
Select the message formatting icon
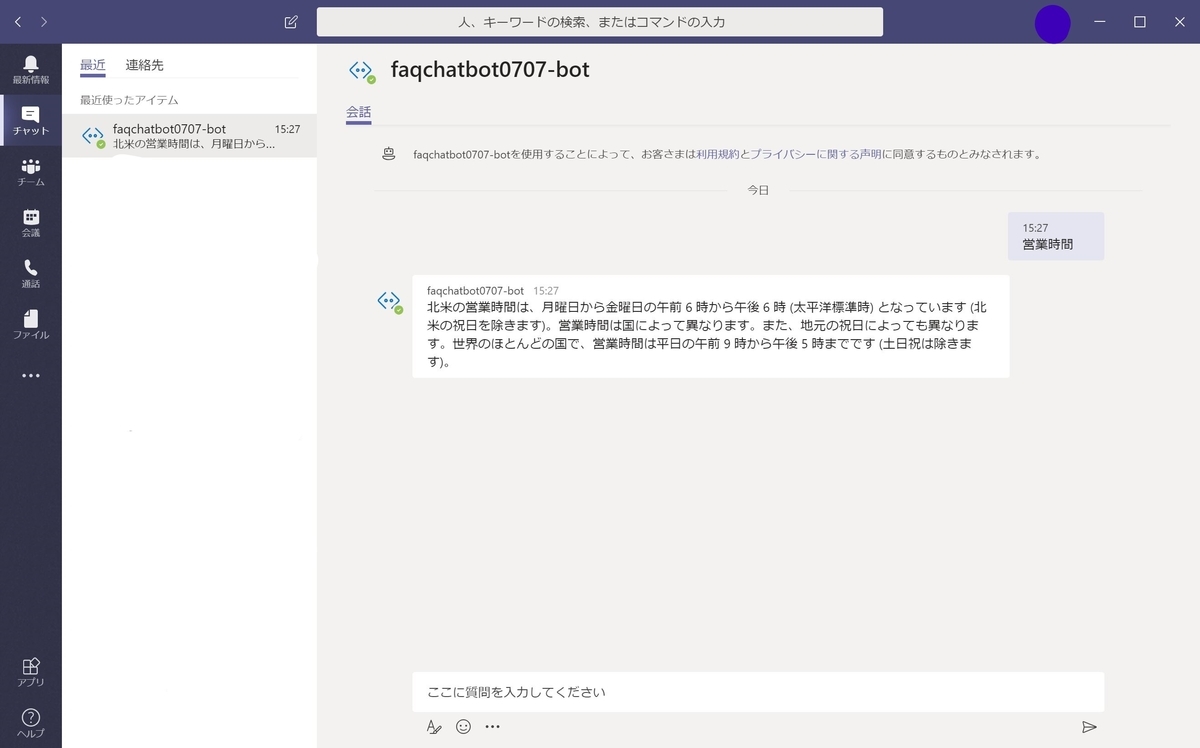click(433, 727)
